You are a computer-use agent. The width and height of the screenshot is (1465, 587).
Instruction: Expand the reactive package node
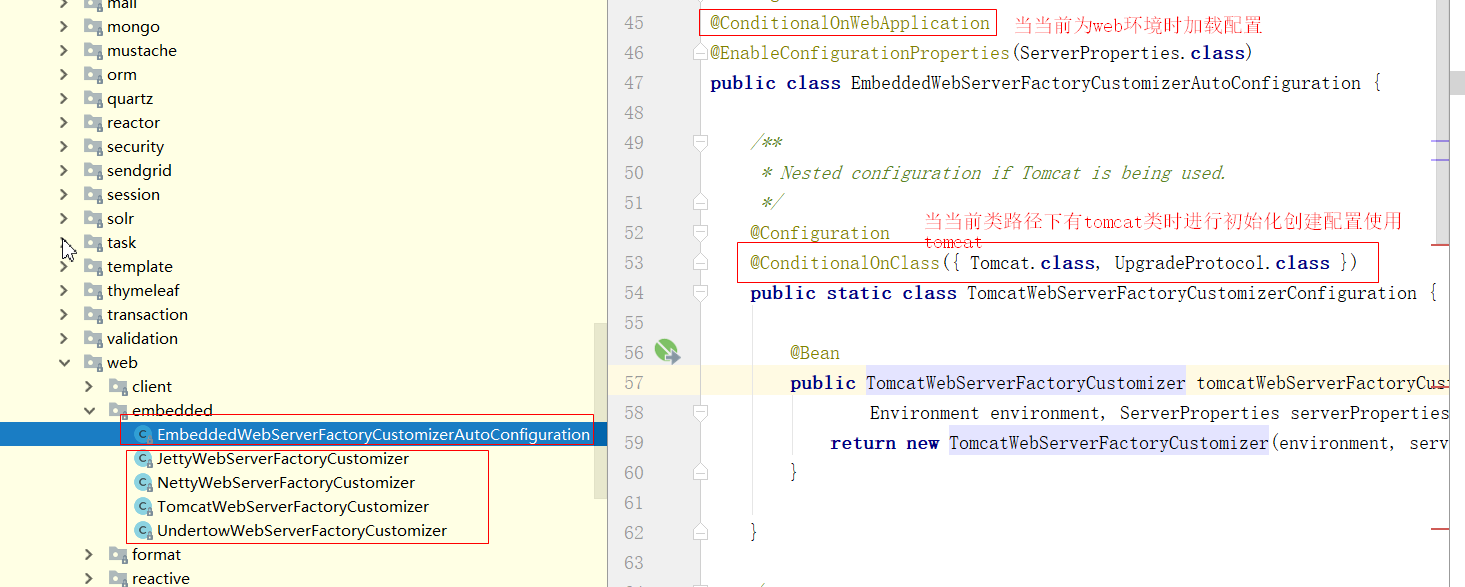pyautogui.click(x=89, y=579)
